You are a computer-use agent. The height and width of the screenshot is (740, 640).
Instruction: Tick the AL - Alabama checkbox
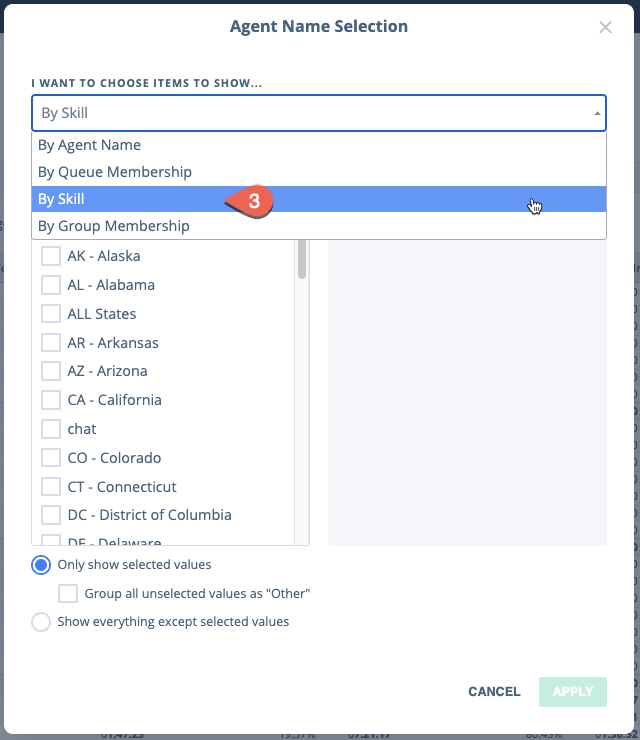51,285
